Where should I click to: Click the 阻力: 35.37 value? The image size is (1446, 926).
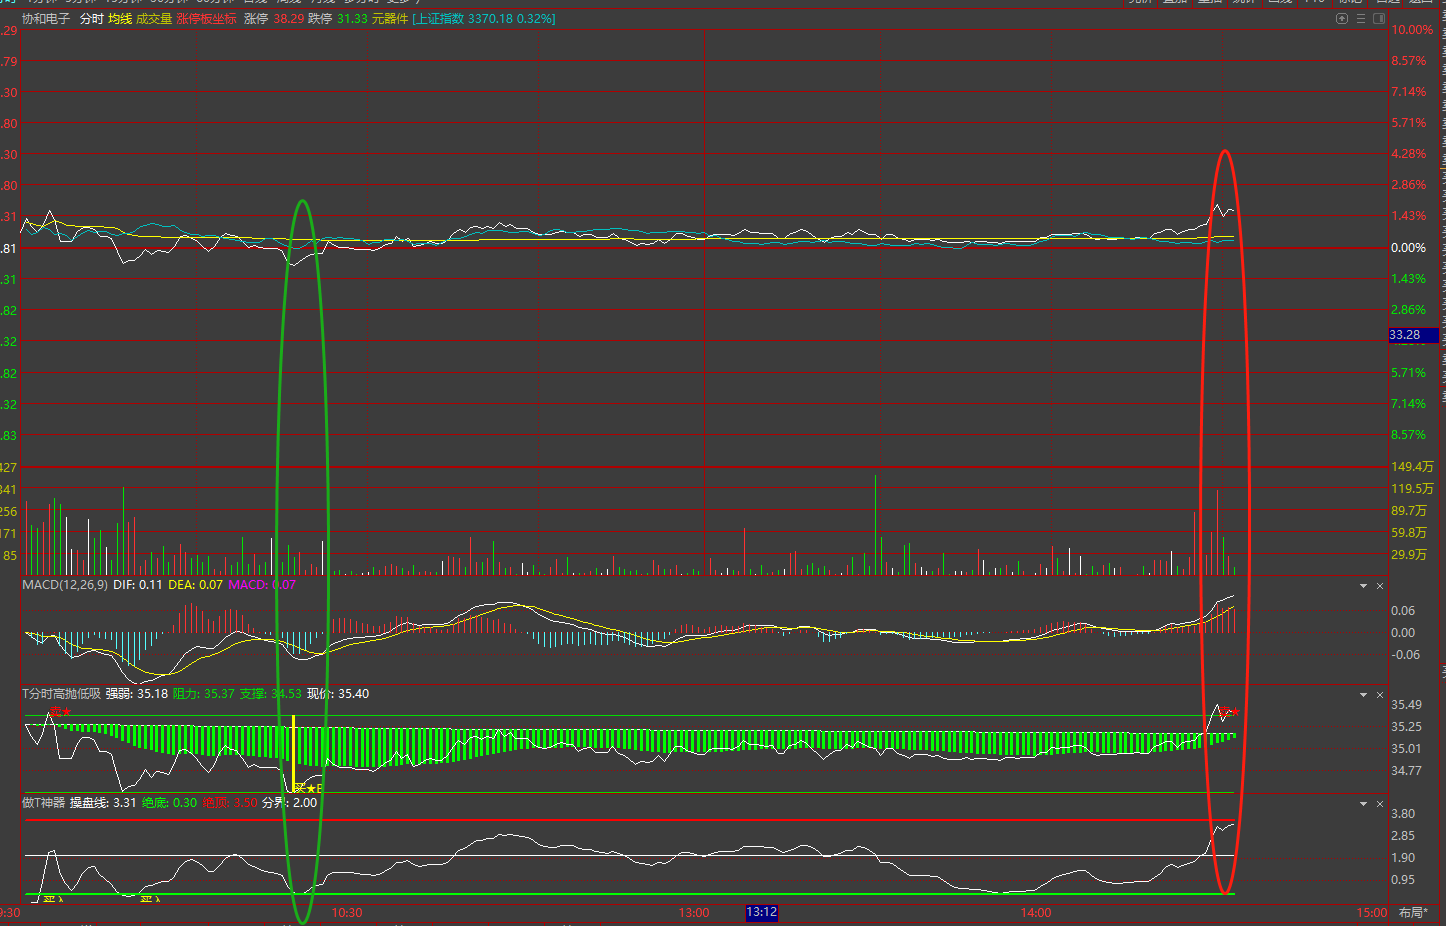click(204, 693)
